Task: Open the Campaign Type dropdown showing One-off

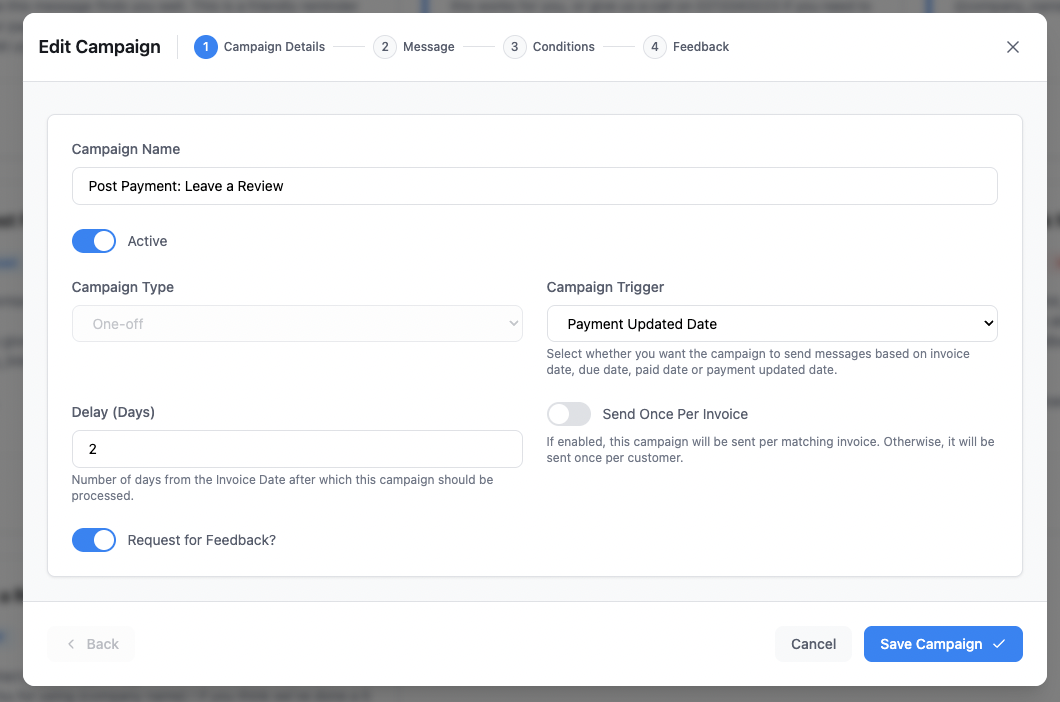Action: [297, 323]
